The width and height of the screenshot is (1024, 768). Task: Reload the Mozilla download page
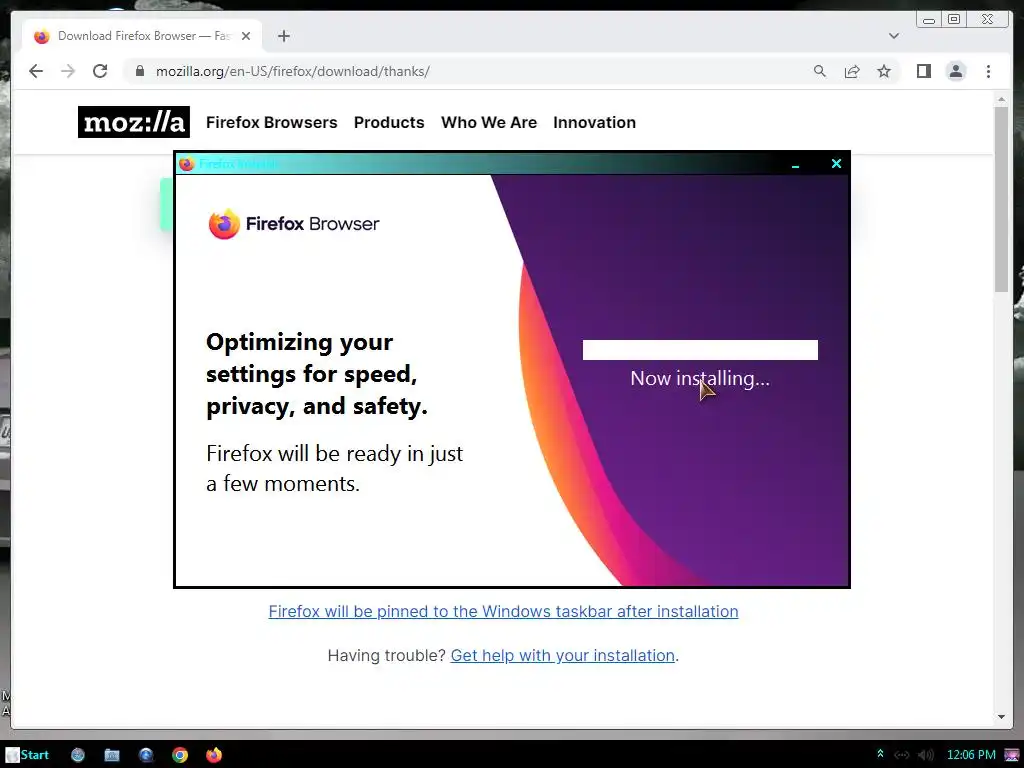100,71
